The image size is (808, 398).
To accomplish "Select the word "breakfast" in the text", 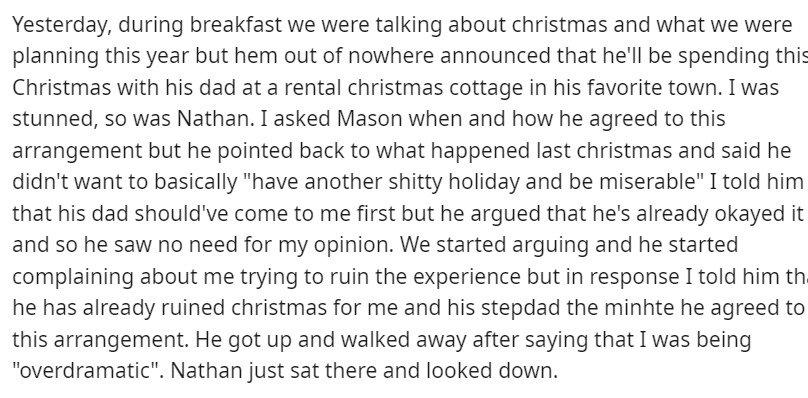I will click(x=235, y=25).
